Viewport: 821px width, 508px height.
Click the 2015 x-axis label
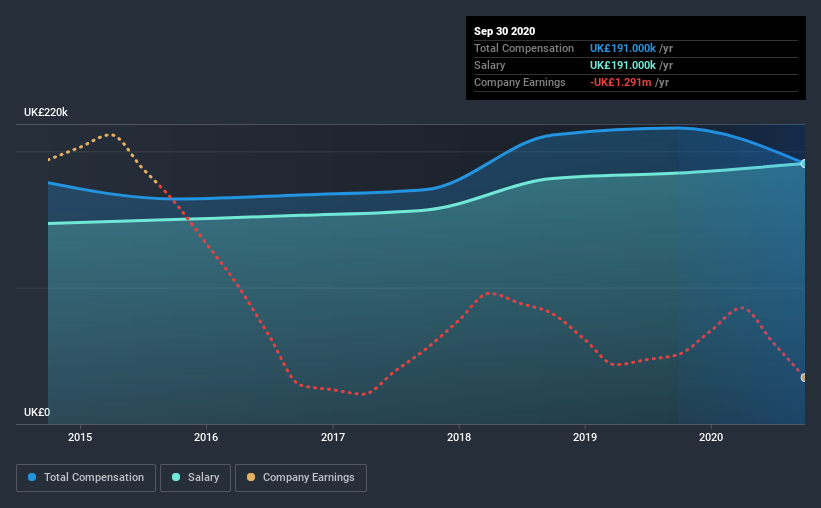(x=80, y=437)
